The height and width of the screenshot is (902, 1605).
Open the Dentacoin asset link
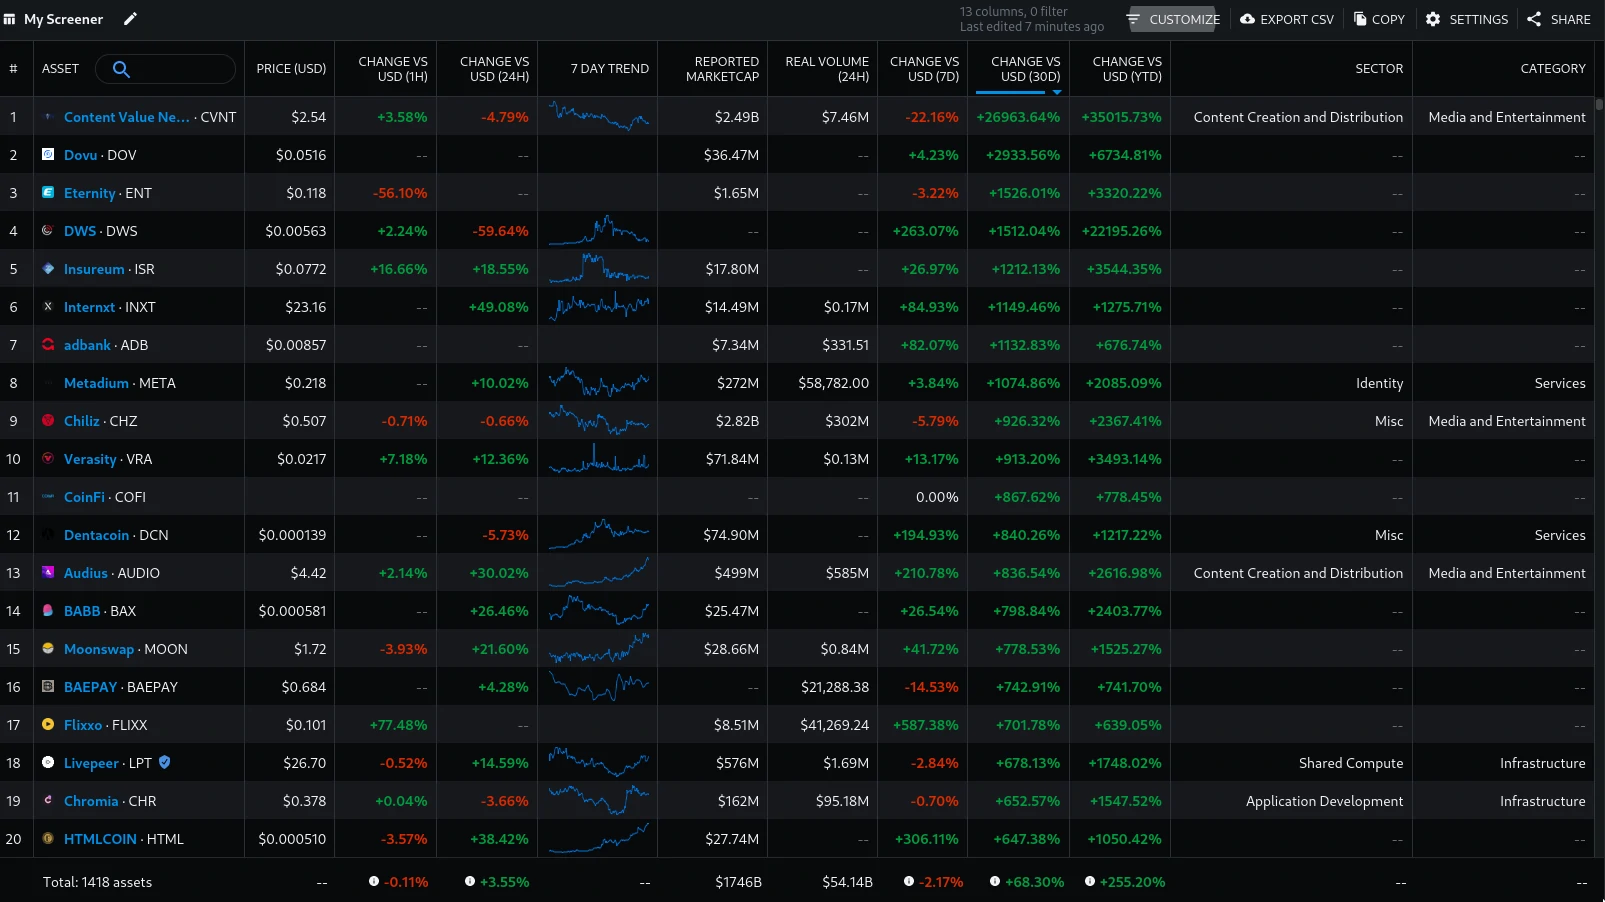96,535
